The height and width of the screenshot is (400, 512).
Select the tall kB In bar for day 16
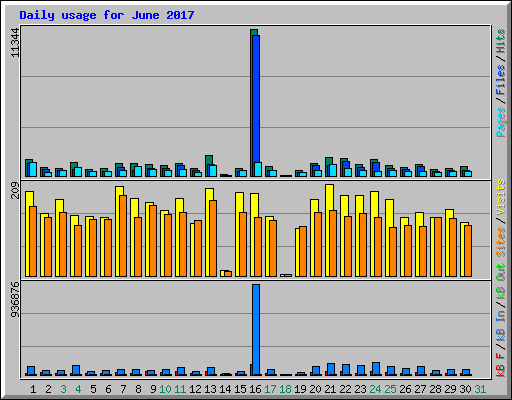pos(256,330)
